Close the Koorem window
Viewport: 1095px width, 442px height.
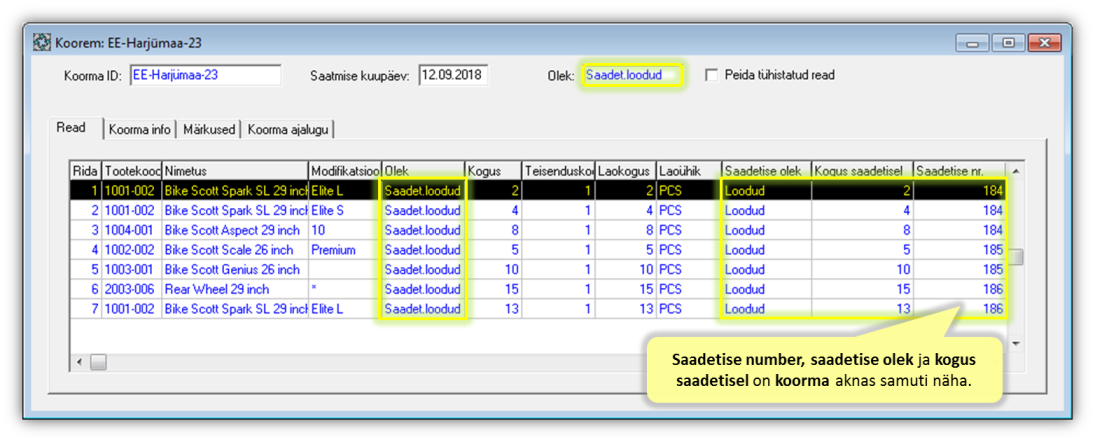(x=1045, y=44)
